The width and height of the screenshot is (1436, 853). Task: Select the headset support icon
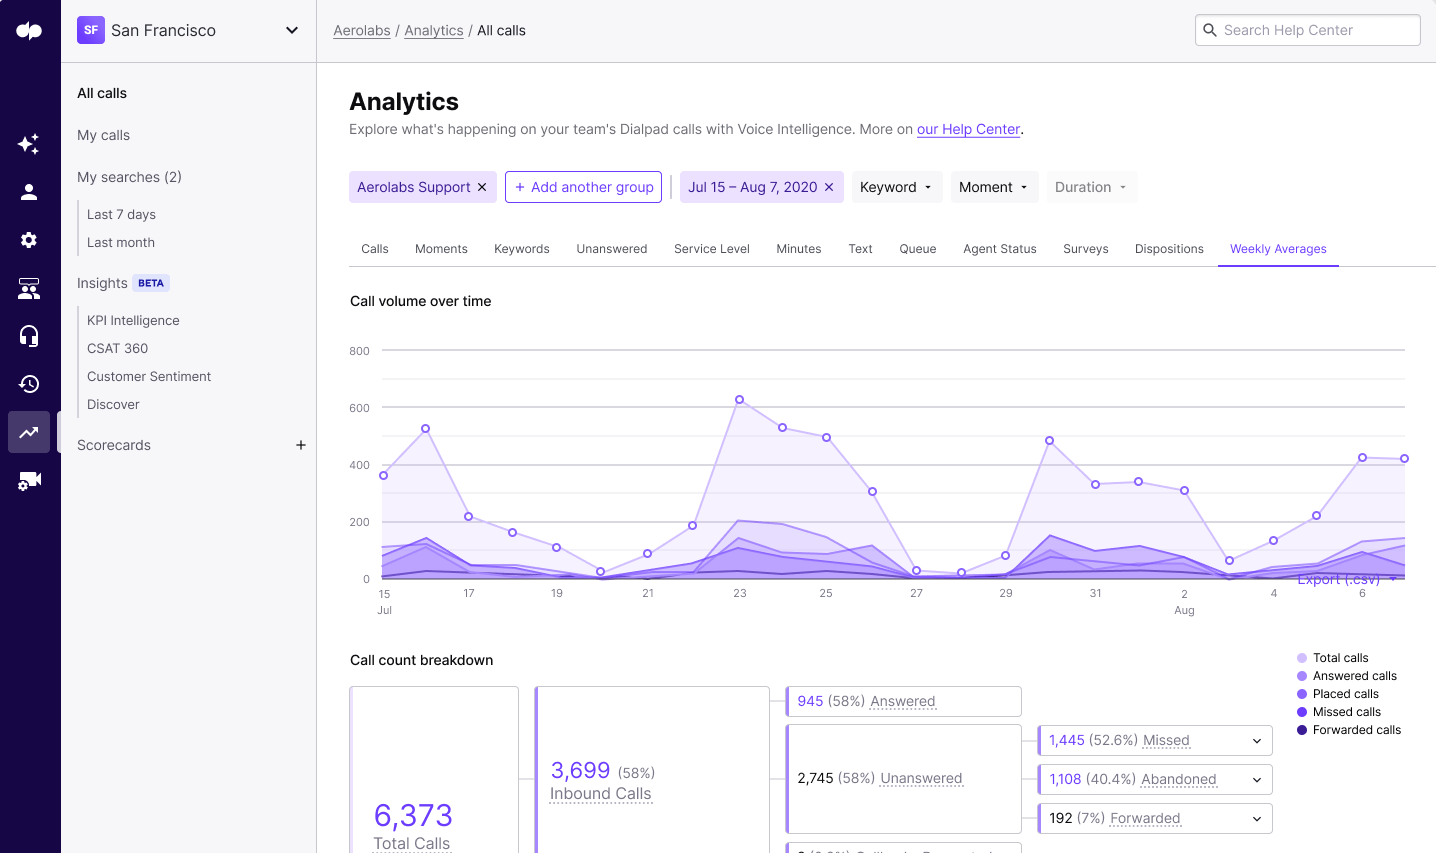coord(29,336)
